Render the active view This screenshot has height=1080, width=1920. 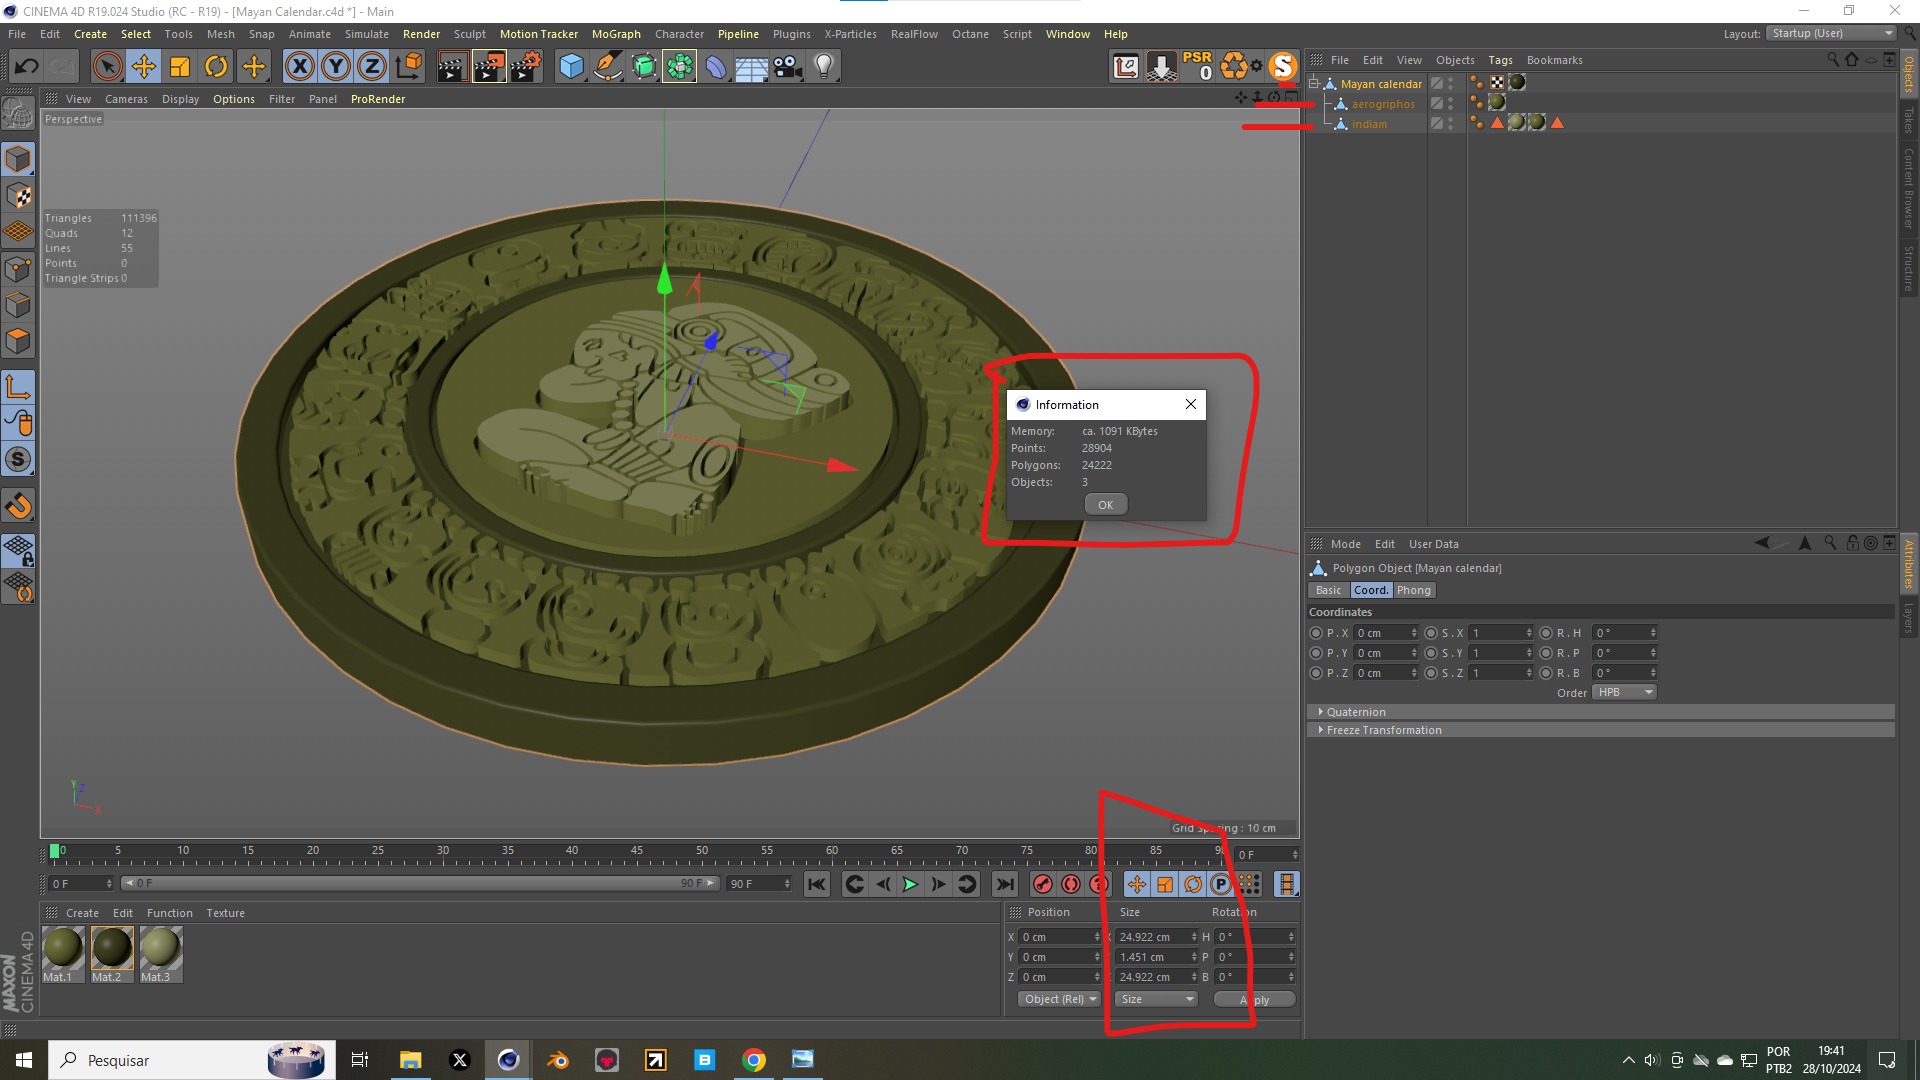pos(452,67)
